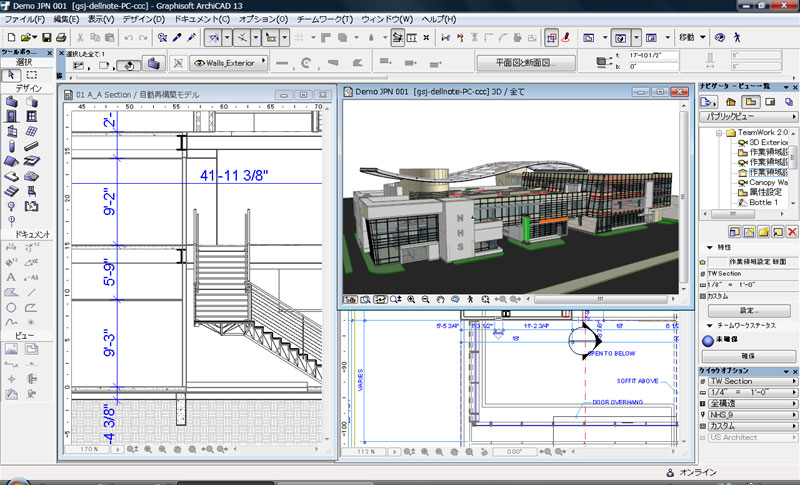
Task: Click the zoom-in magnifier in 3D window
Action: (411, 300)
